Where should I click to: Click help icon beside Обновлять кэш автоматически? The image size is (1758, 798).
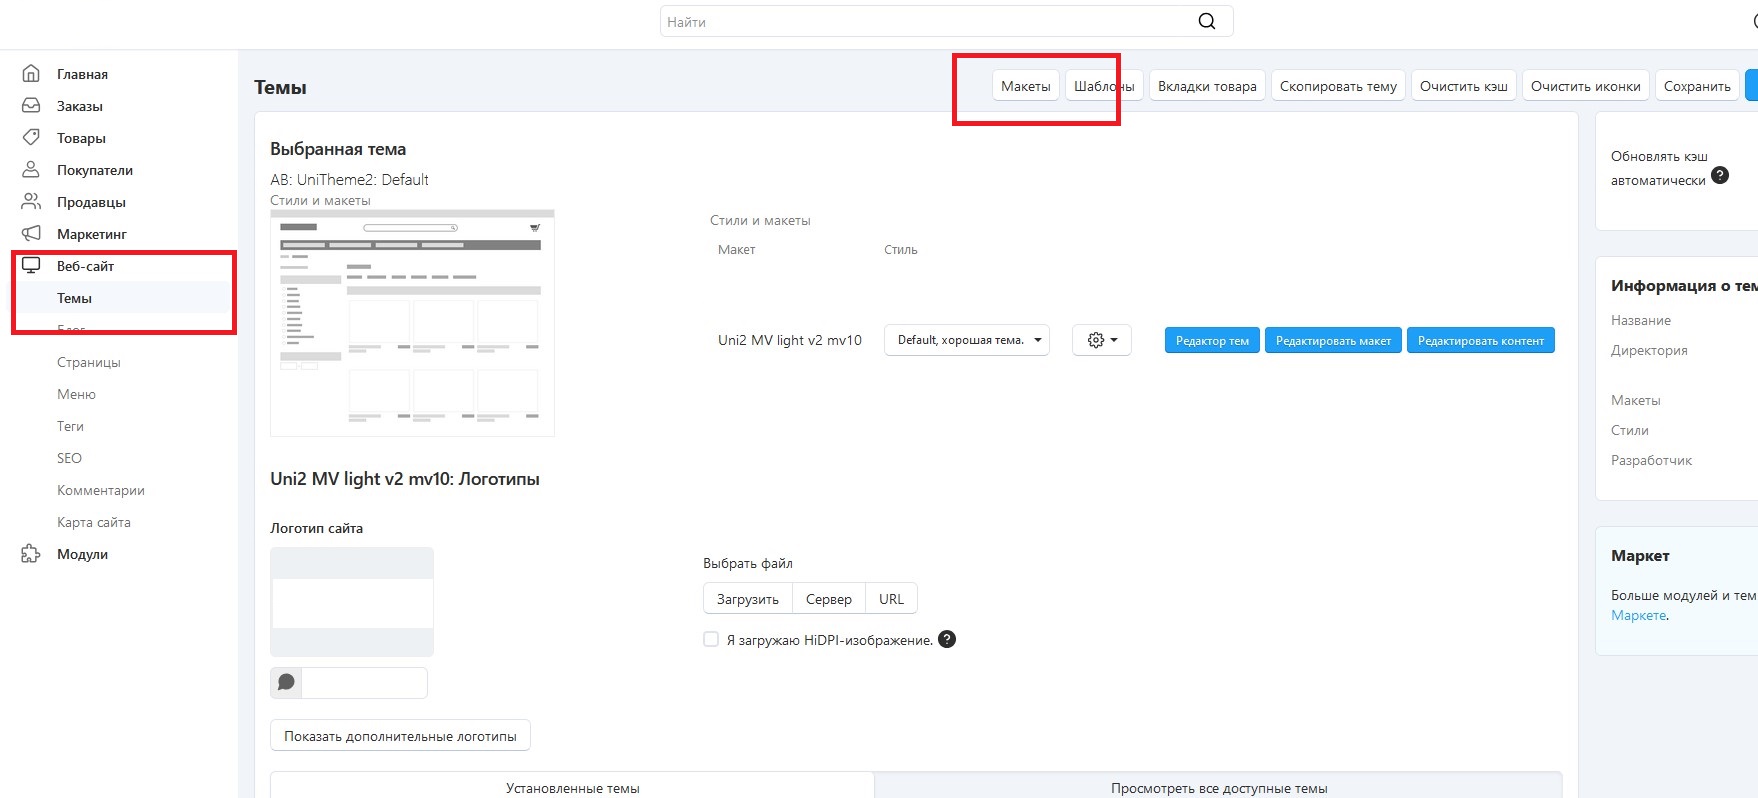(1720, 175)
